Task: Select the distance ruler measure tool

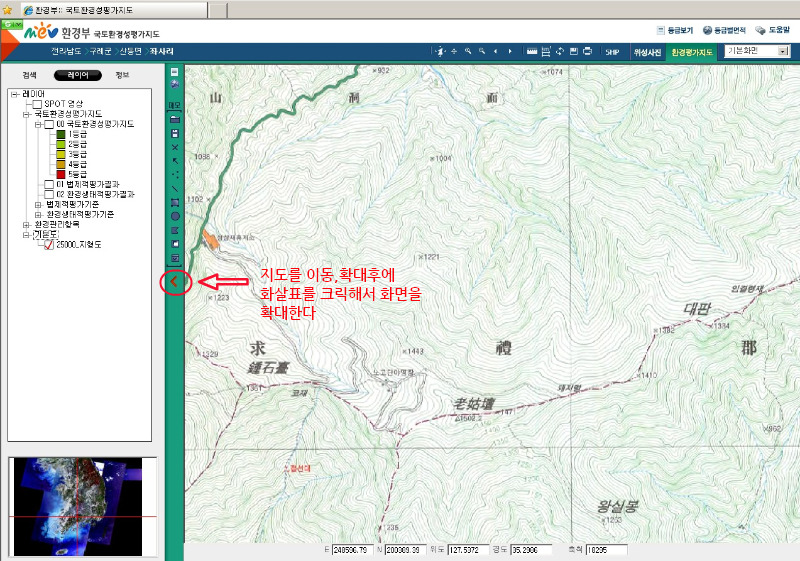Action: [x=532, y=52]
